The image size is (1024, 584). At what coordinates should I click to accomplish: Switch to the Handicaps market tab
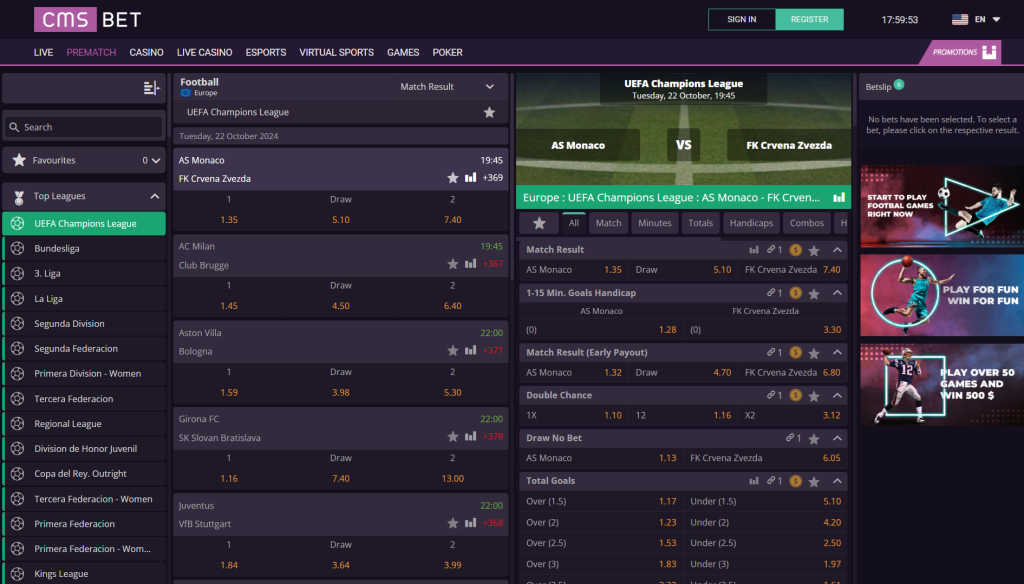(750, 223)
